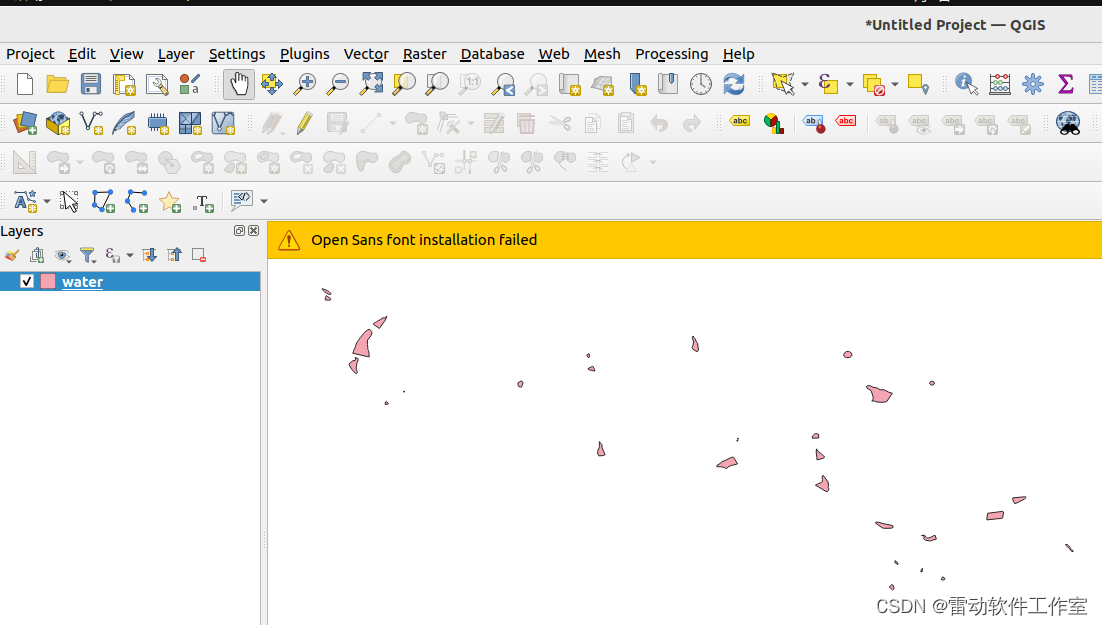Open the Project menu

point(30,54)
